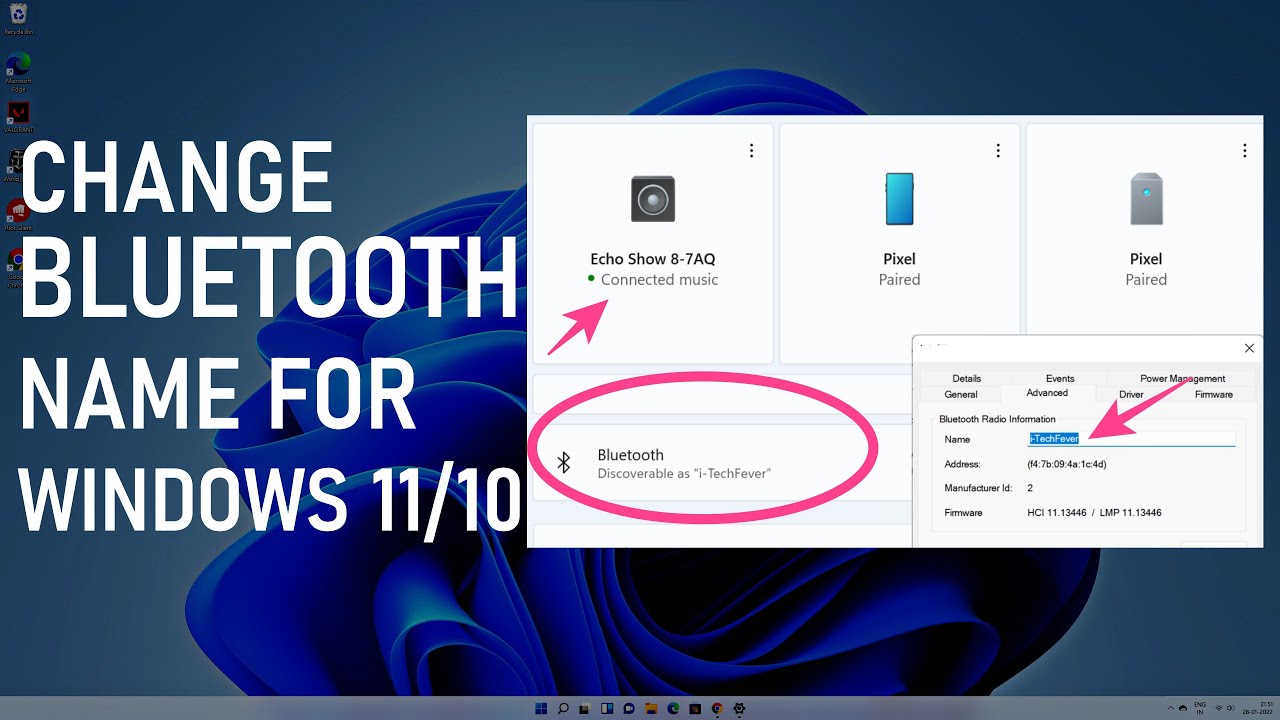Open the ENG IN language switcher
The image size is (1280, 720).
(x=1201, y=708)
